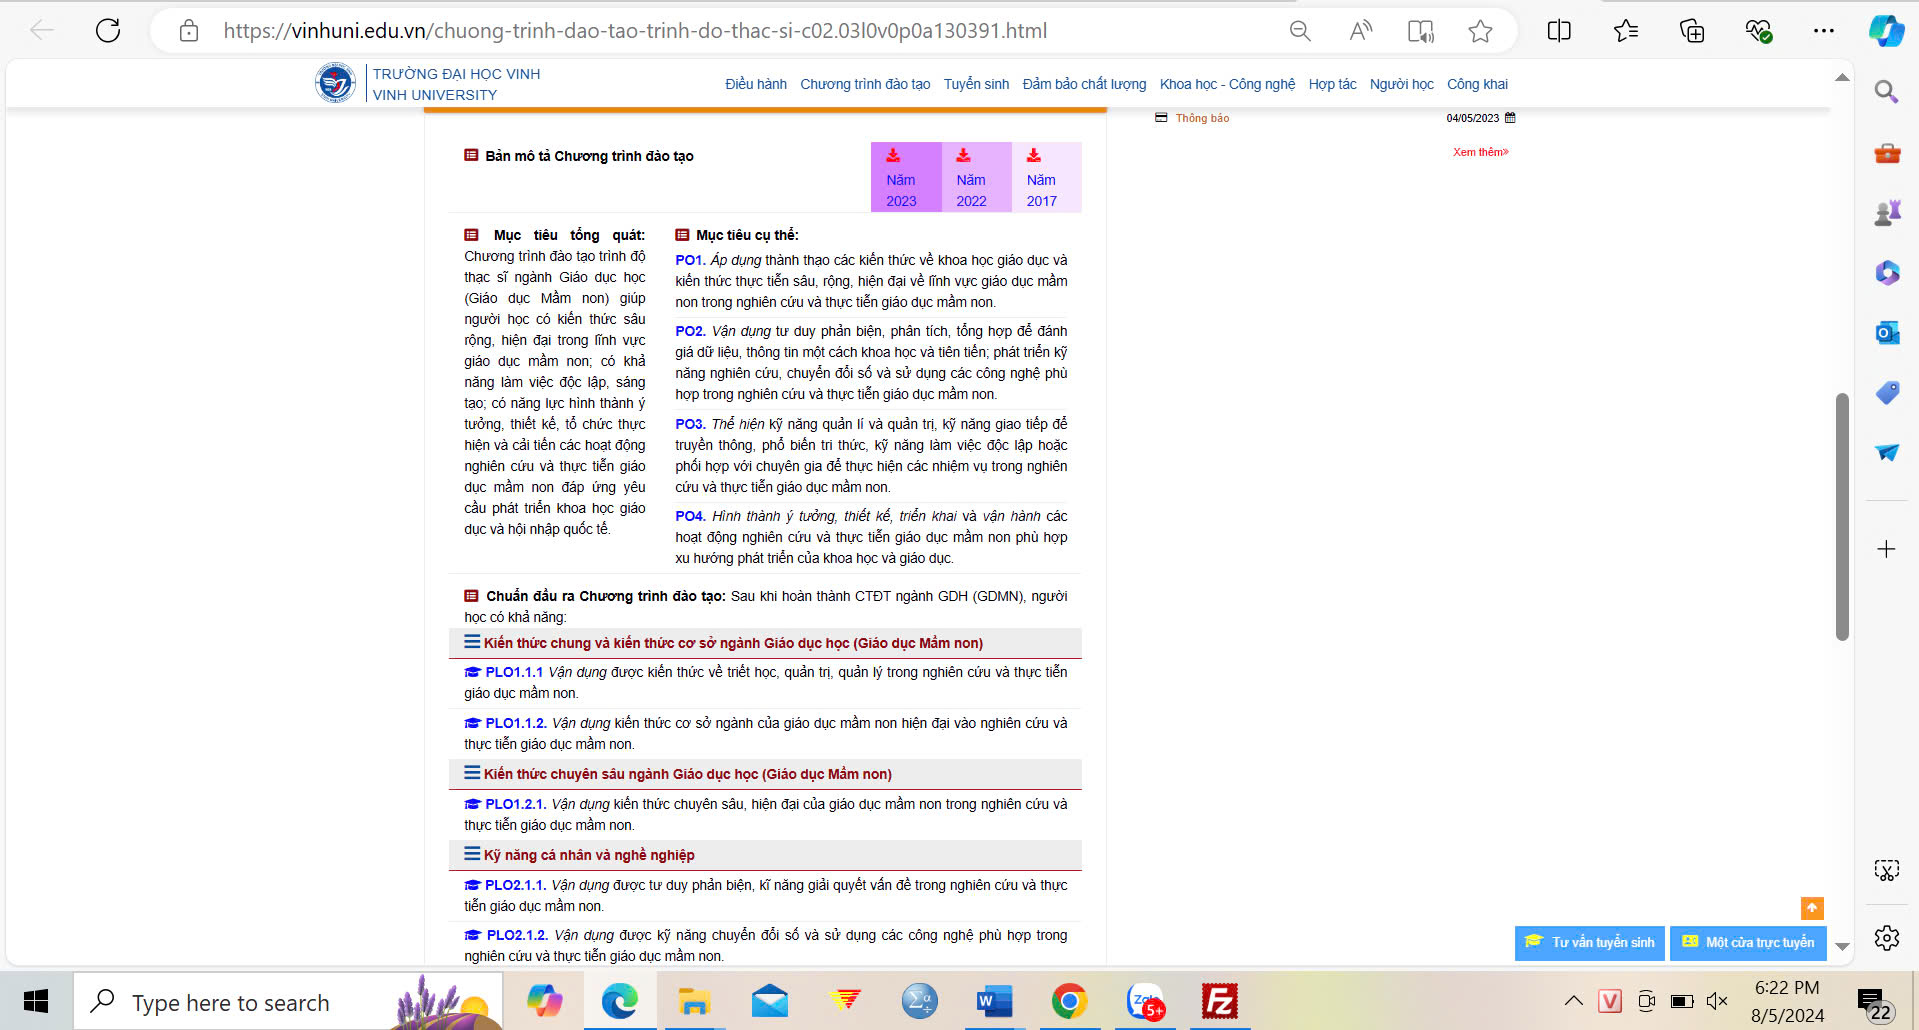This screenshot has height=1030, width=1919.
Task: Open the sidebar Games chess icon
Action: click(1887, 212)
